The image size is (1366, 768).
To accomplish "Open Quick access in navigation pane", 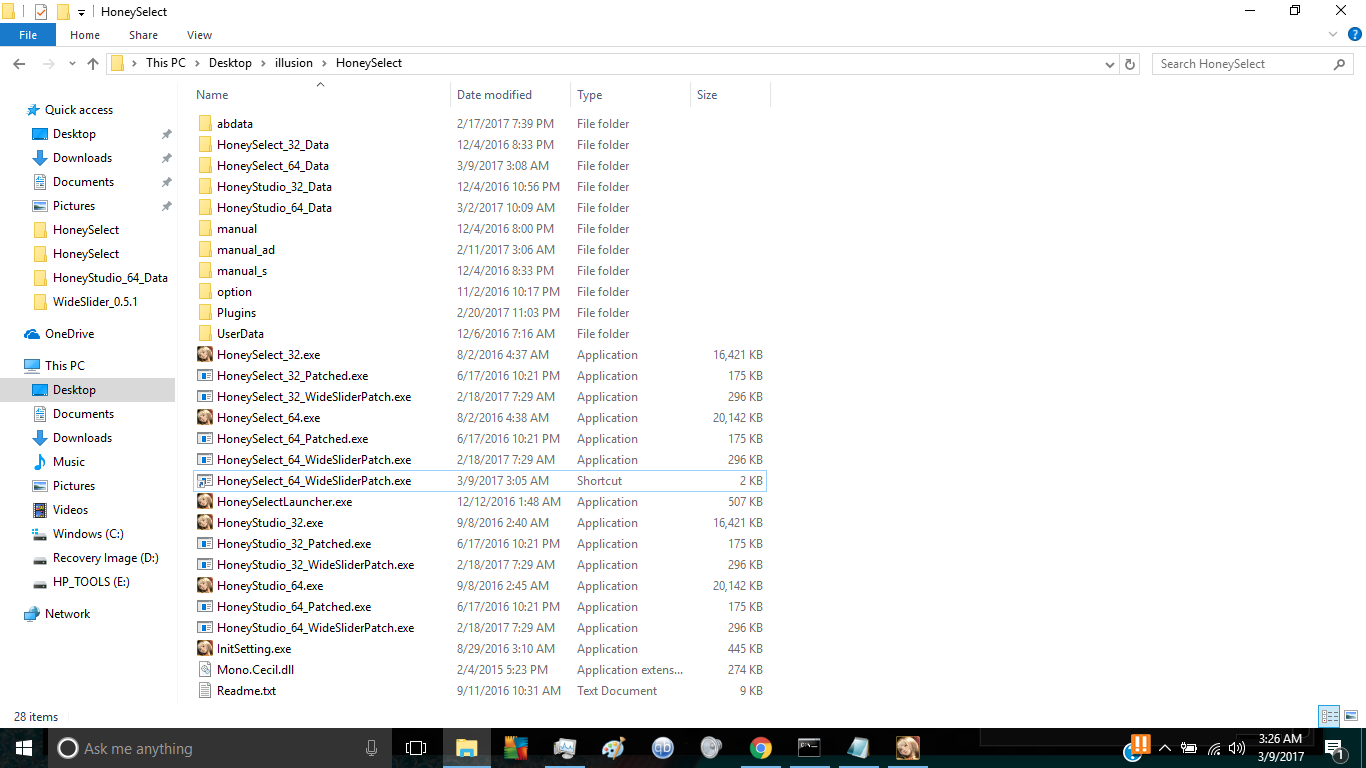I will (79, 110).
